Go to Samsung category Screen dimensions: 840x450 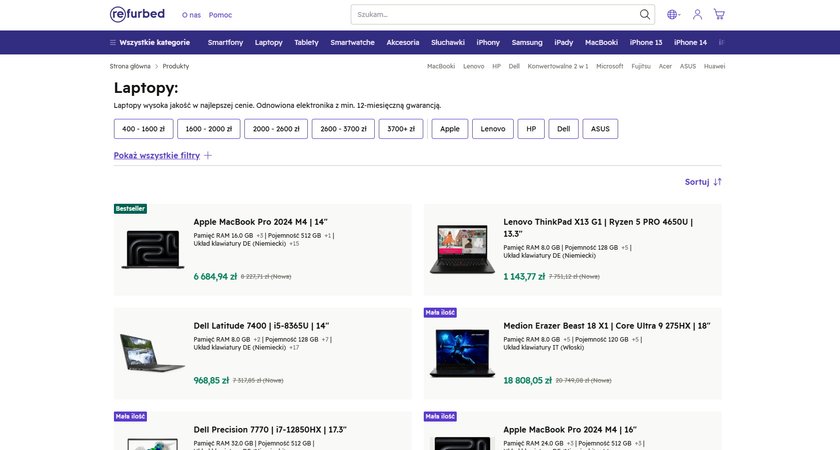point(527,42)
